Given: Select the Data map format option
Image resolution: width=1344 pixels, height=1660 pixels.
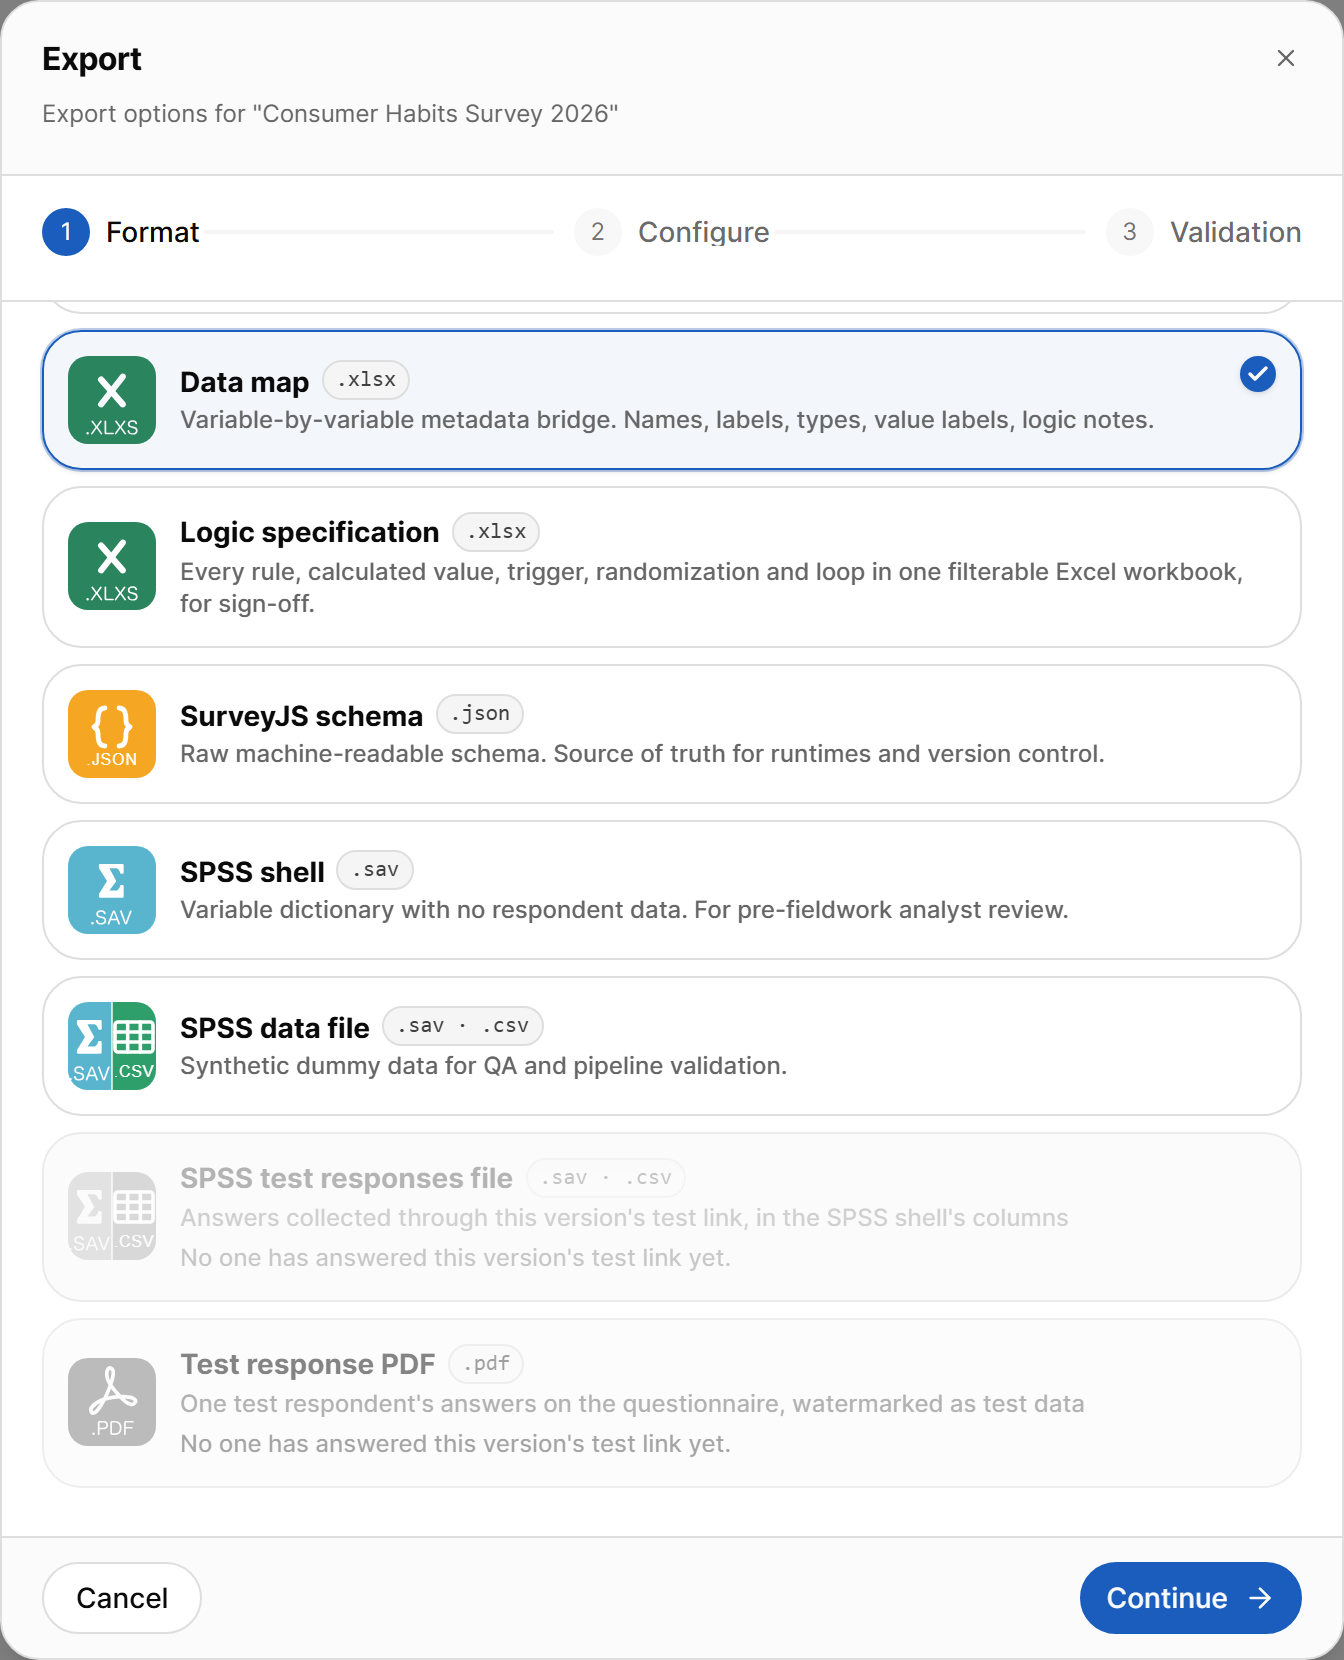Looking at the screenshot, I should click(x=672, y=400).
